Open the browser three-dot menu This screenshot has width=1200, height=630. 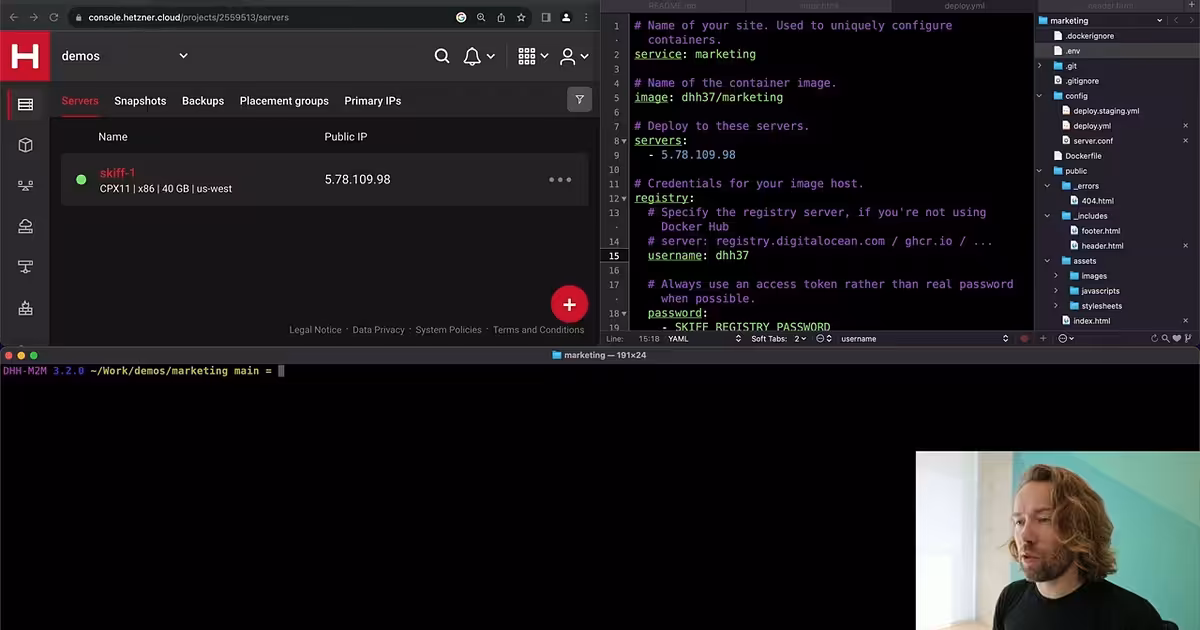586,17
